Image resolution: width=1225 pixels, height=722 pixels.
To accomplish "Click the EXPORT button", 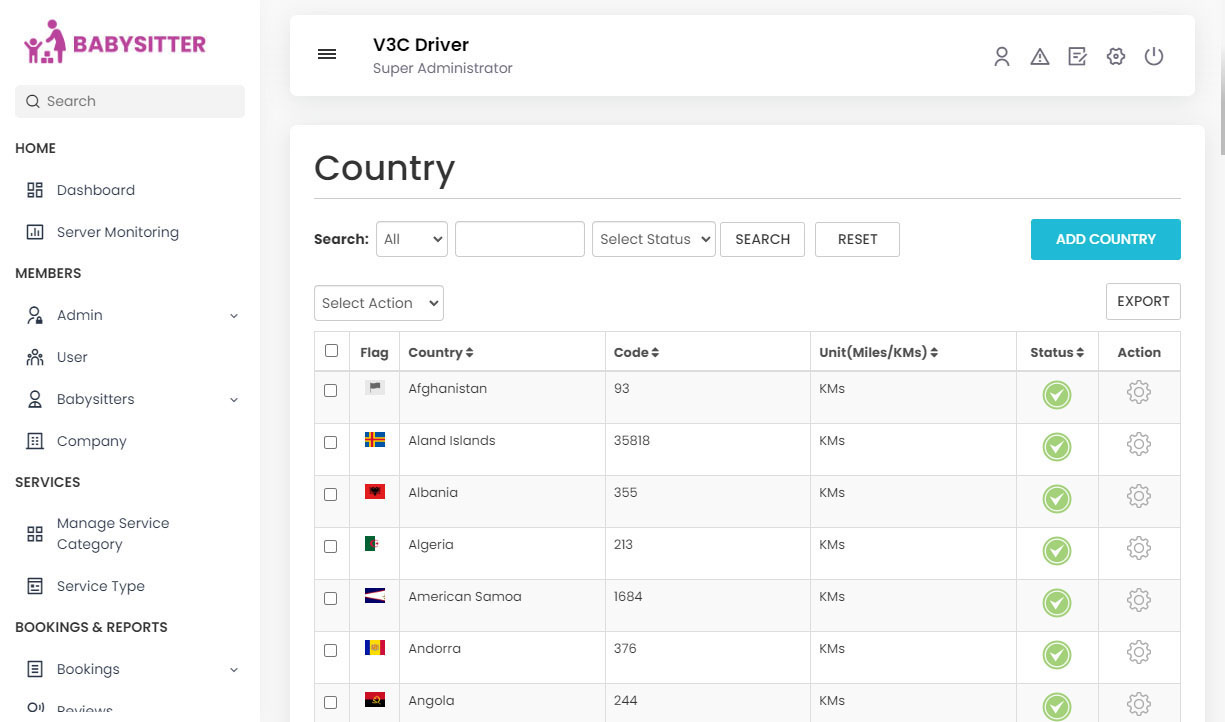I will (x=1142, y=301).
